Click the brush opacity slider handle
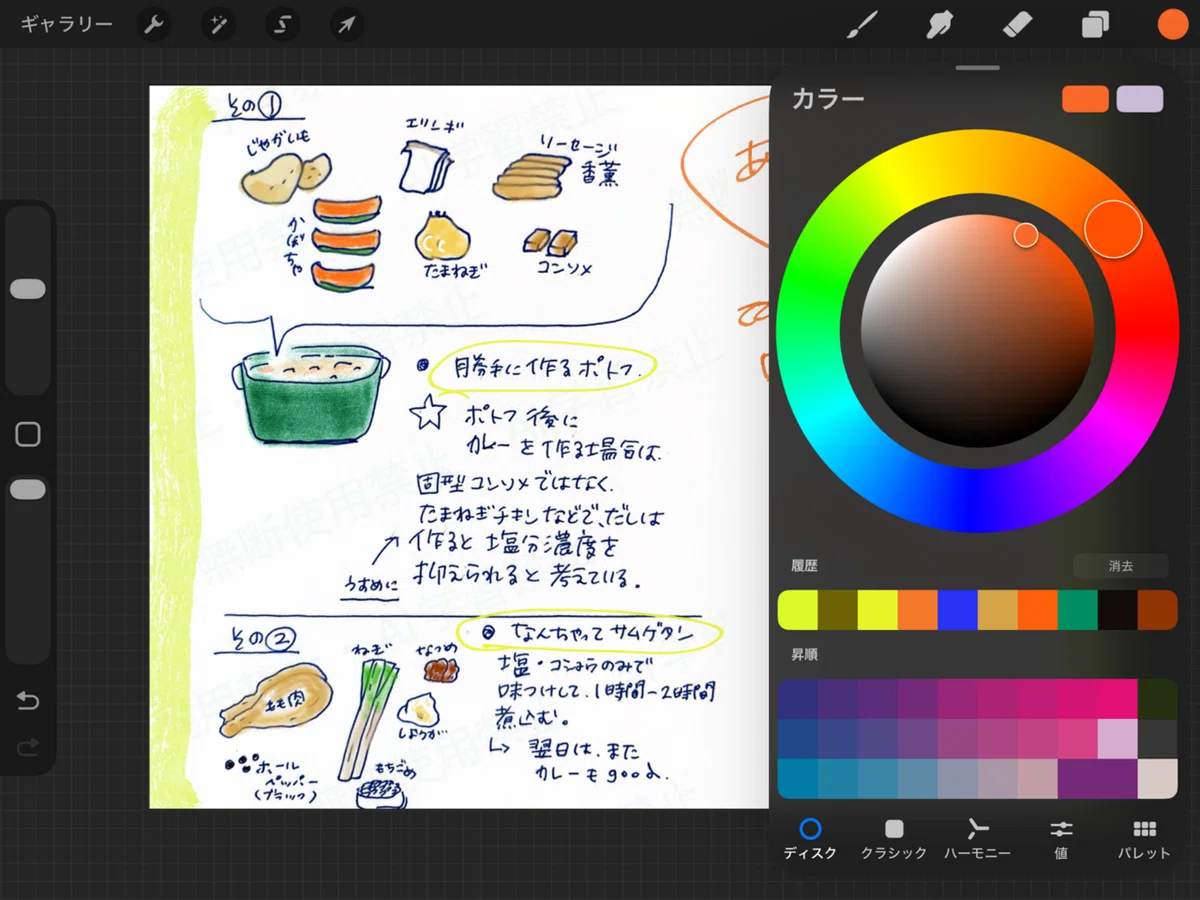This screenshot has height=900, width=1200. coord(28,489)
